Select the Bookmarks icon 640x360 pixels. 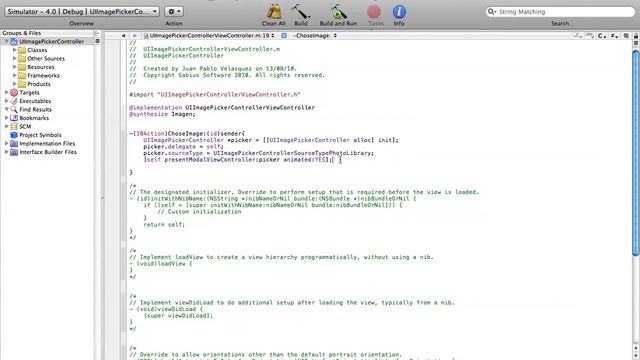point(14,118)
